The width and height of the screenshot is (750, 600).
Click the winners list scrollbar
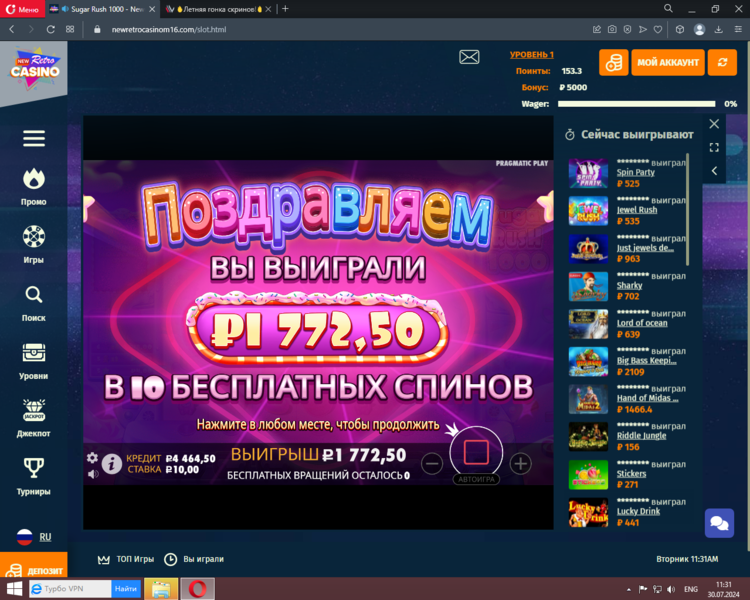(x=687, y=210)
